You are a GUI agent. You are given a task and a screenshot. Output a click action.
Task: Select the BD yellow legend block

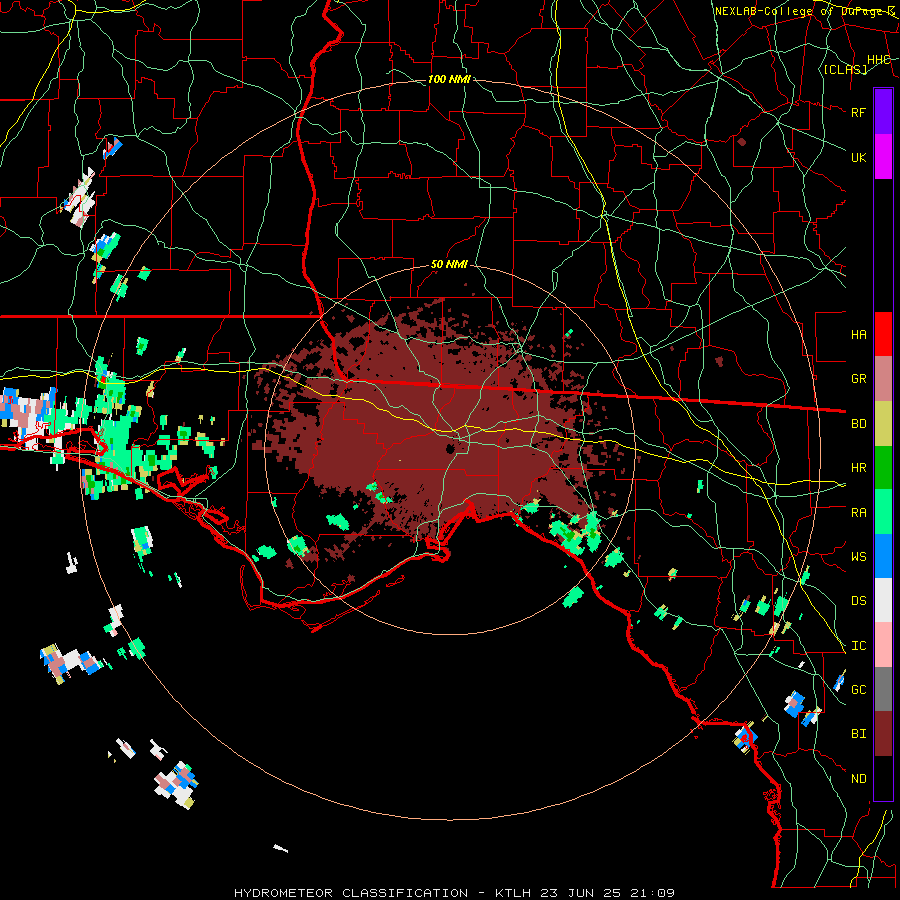click(883, 424)
